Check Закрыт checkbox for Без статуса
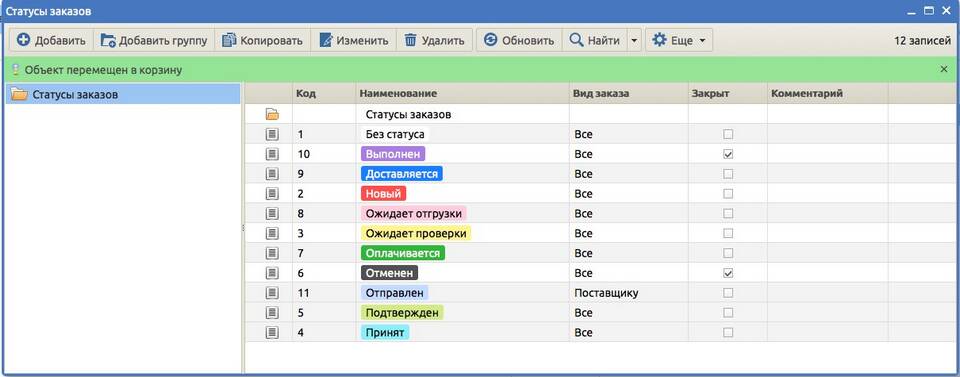The height and width of the screenshot is (377, 960). 728,134
